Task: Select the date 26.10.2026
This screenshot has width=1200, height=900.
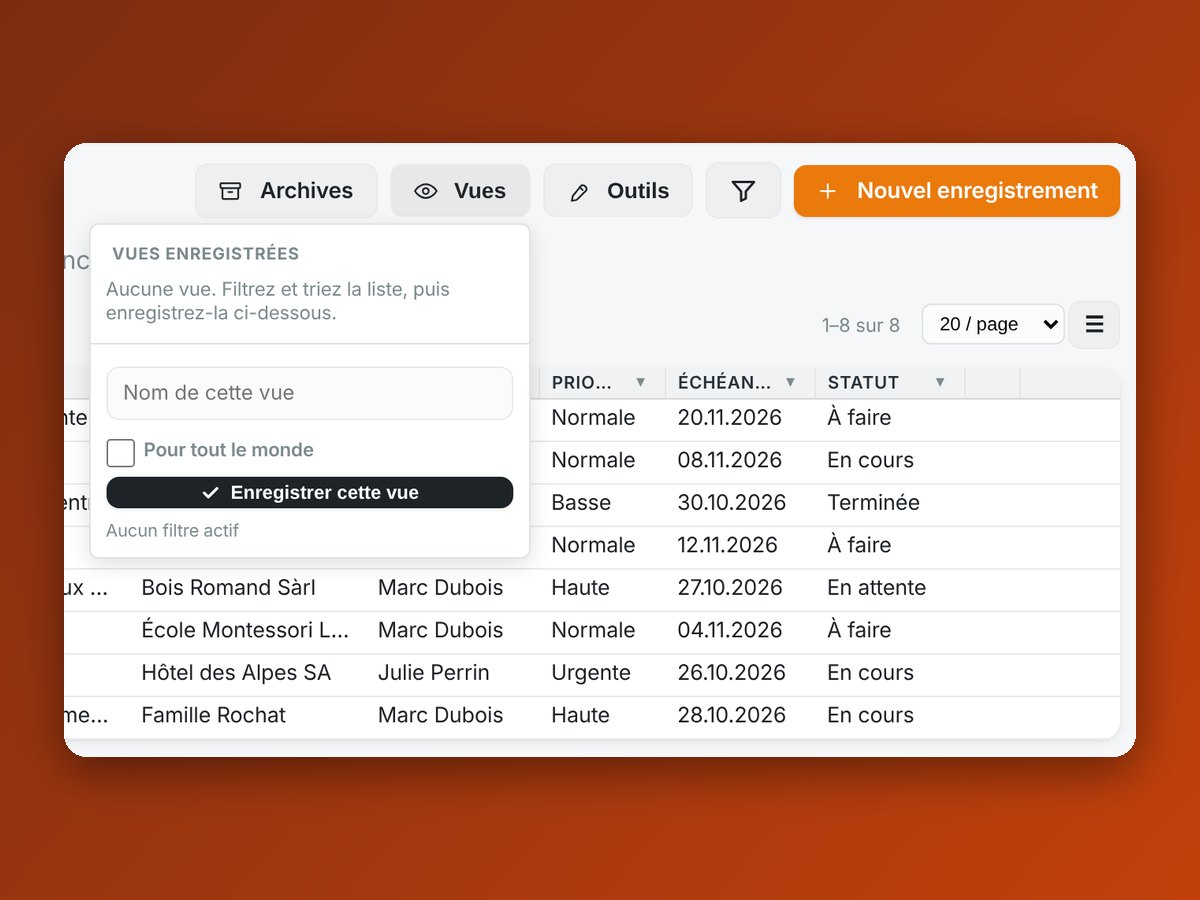Action: pos(732,673)
